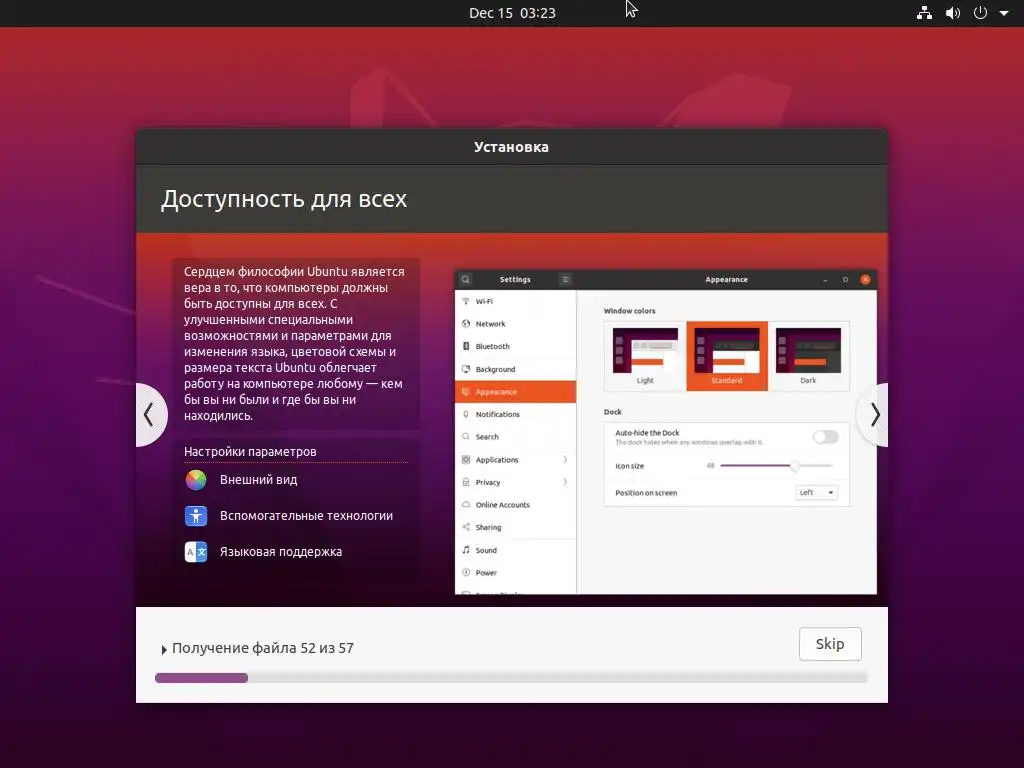Click the Вспомогательные технологии accessibility icon
Image resolution: width=1024 pixels, height=768 pixels.
click(x=196, y=516)
